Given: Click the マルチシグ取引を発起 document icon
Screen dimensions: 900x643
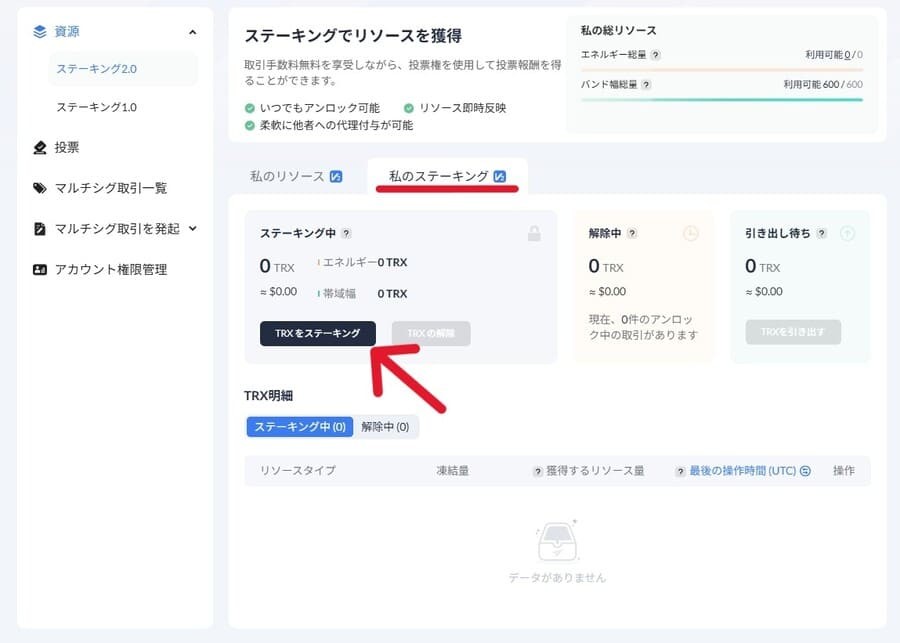Looking at the screenshot, I should click(40, 229).
